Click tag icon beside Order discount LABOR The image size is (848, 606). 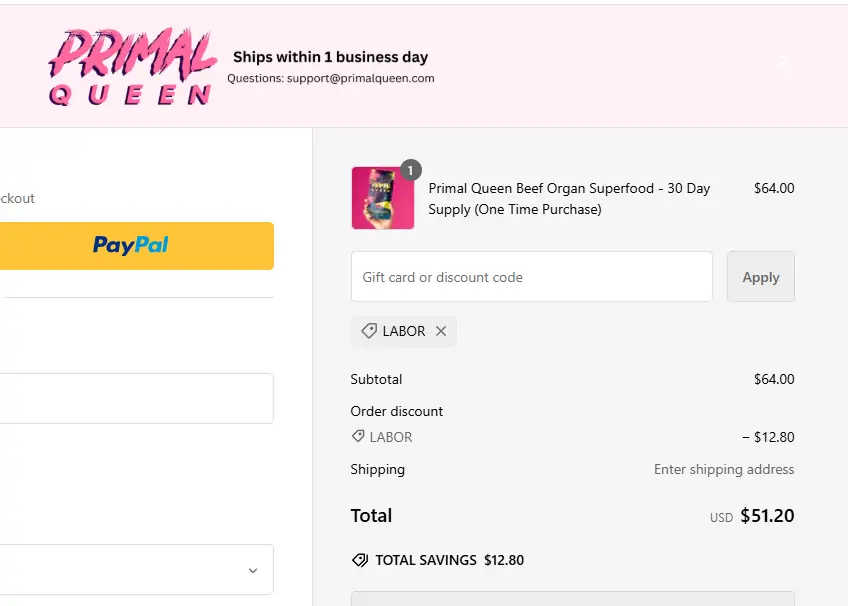(358, 437)
